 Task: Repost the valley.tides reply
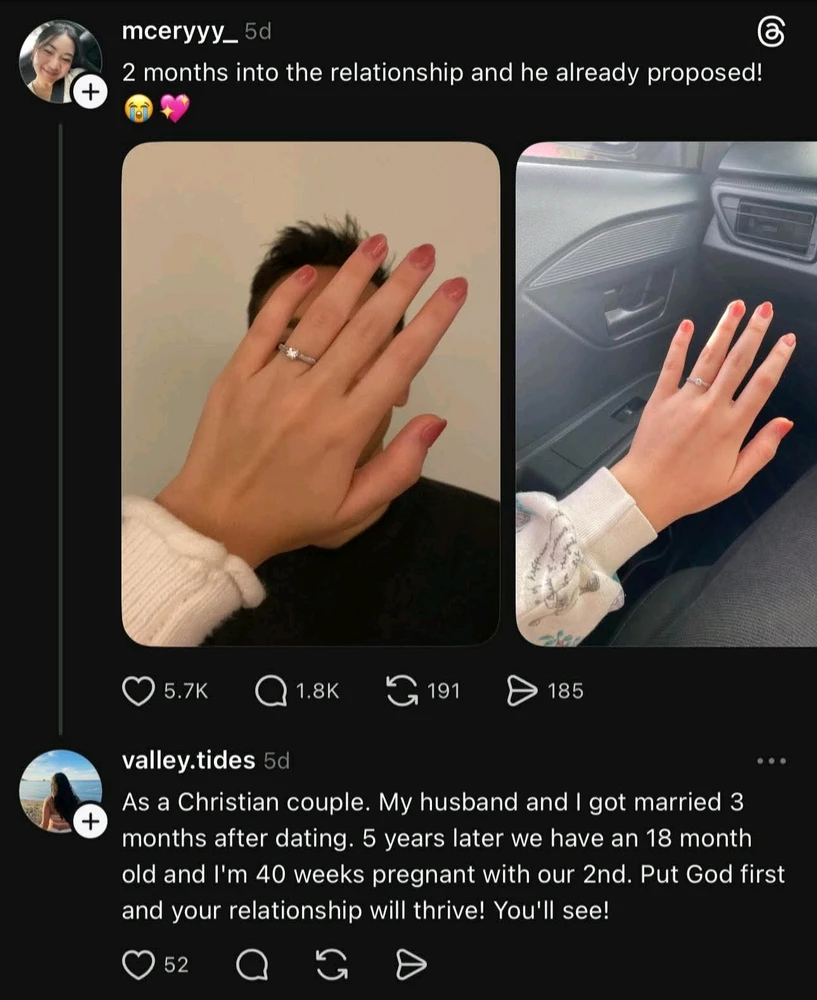pyautogui.click(x=332, y=964)
